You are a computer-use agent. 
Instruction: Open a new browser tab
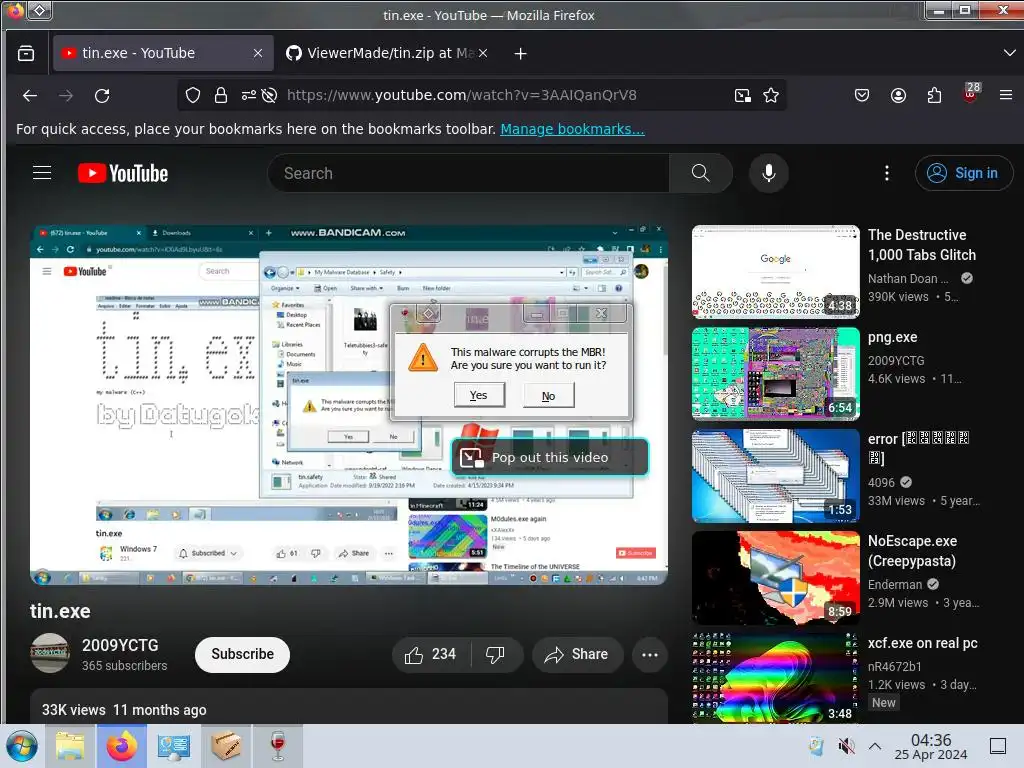pyautogui.click(x=520, y=54)
